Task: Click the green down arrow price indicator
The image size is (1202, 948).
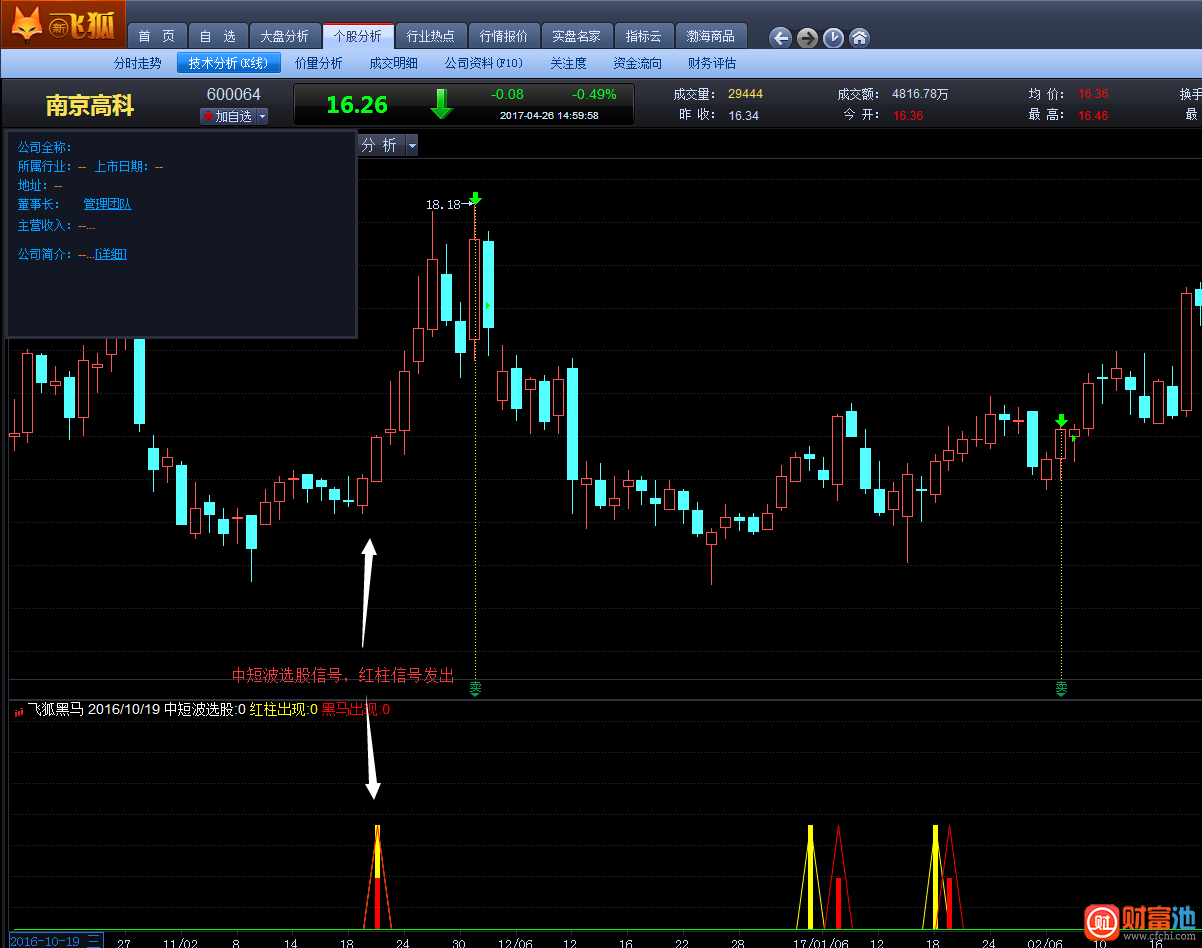Action: [441, 103]
